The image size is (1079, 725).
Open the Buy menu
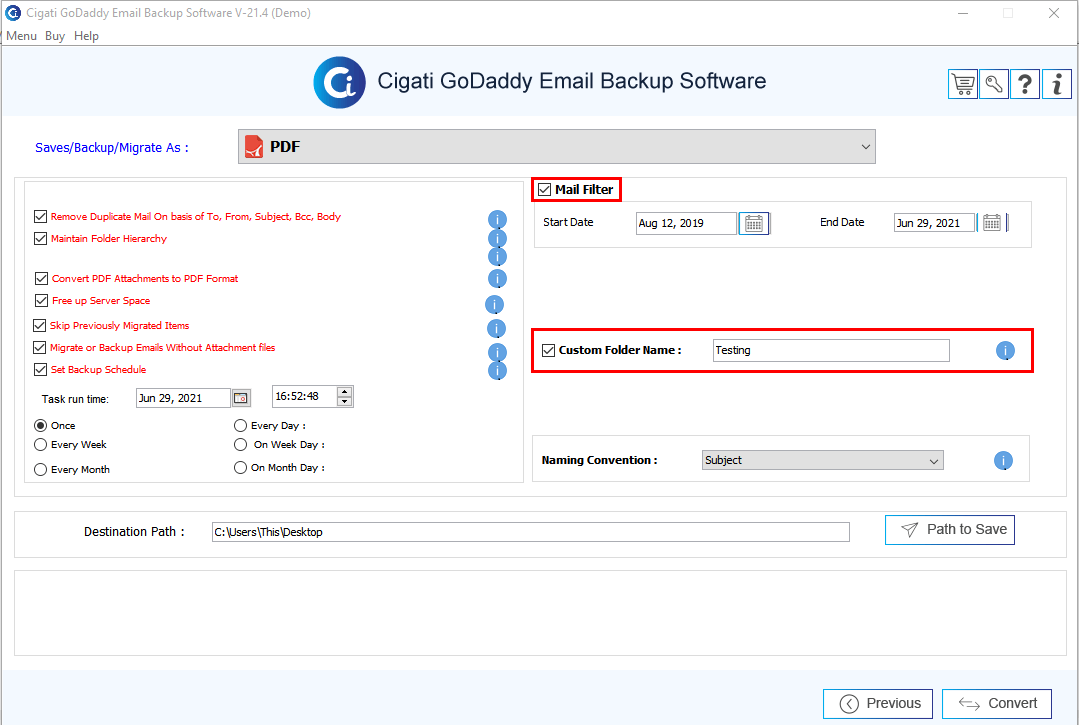pyautogui.click(x=55, y=36)
